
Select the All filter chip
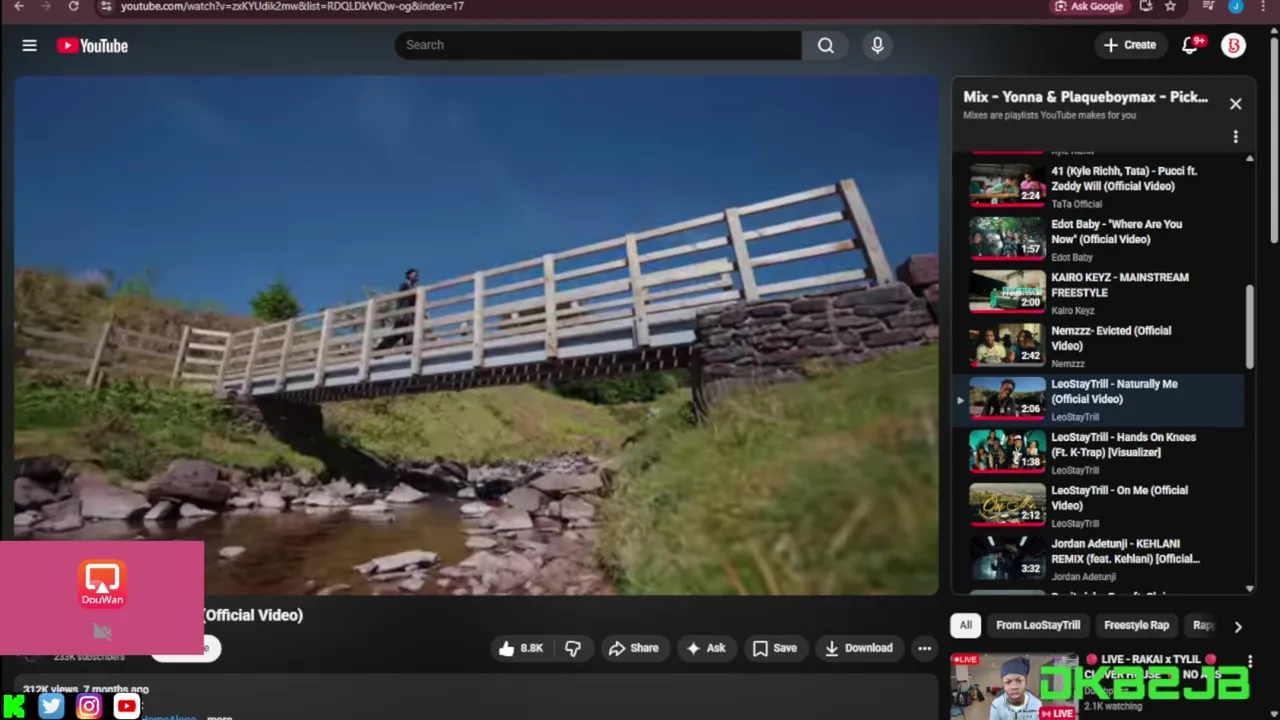tap(966, 625)
